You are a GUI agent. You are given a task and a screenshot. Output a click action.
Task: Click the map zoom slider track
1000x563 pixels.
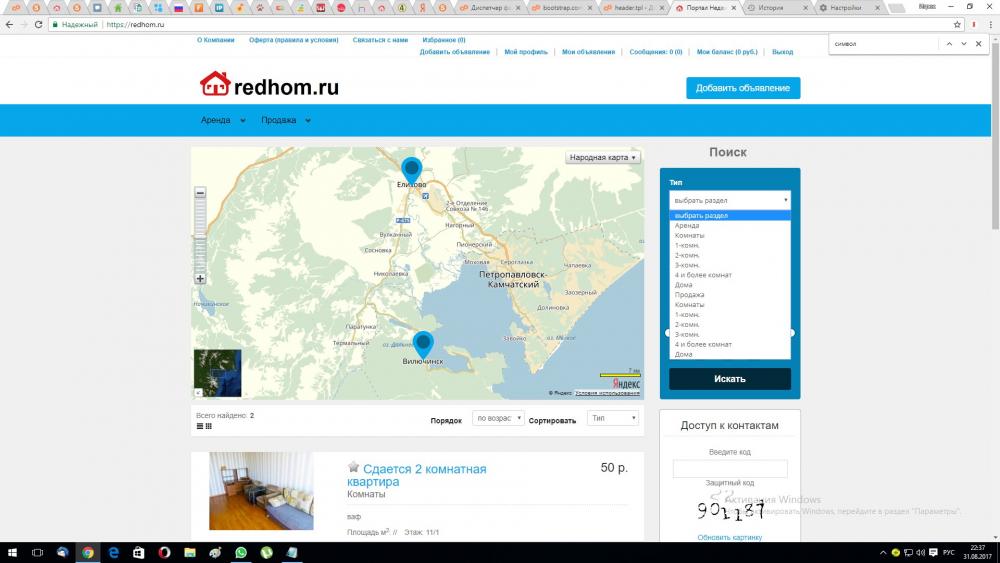tap(200, 235)
